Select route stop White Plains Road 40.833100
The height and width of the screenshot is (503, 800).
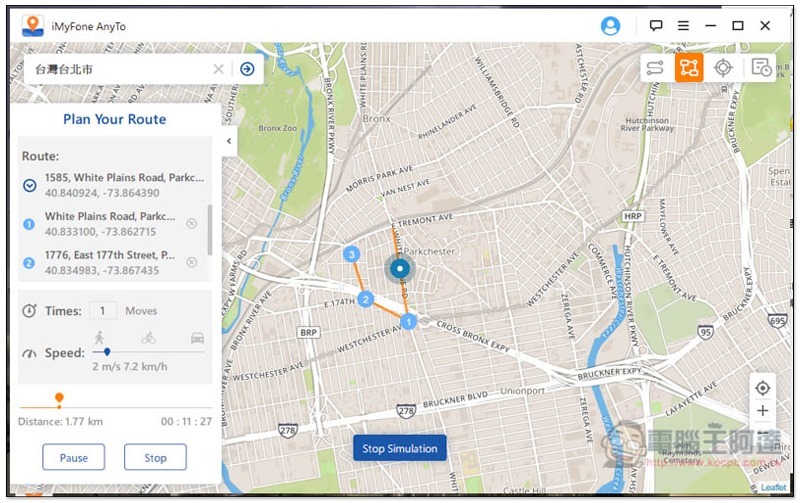click(110, 224)
